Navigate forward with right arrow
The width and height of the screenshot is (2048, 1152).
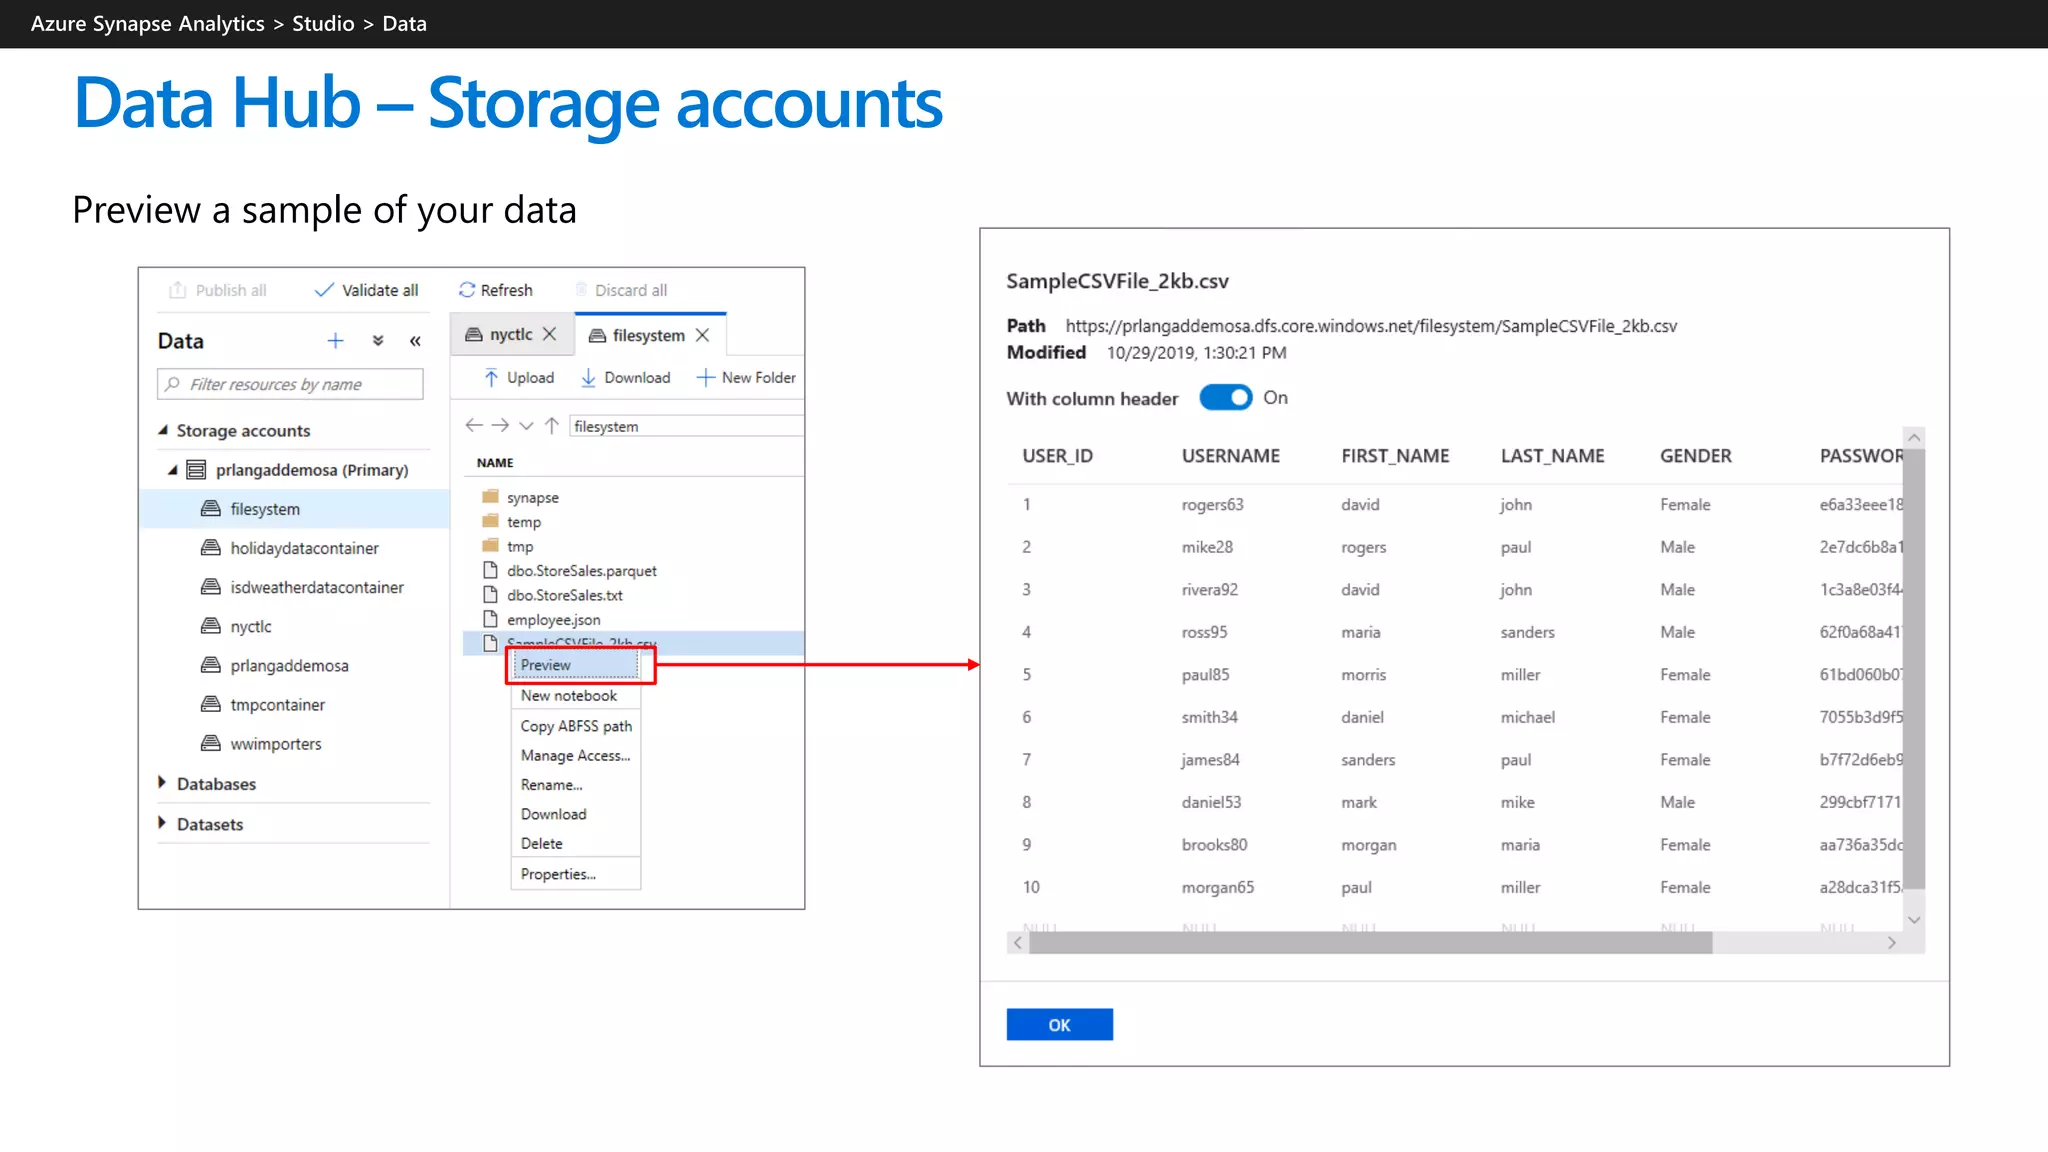(500, 426)
